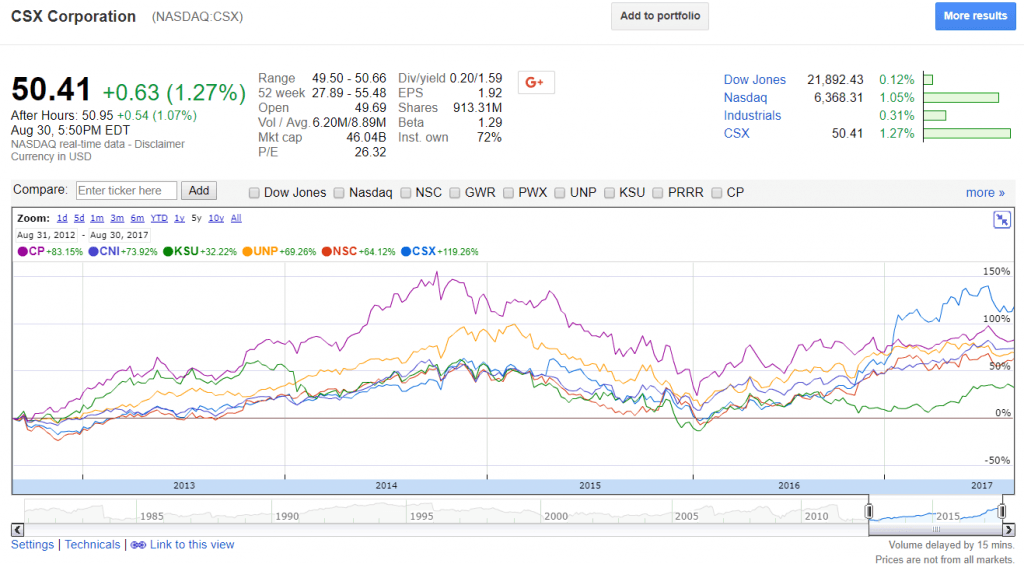Check the Dow Jones compare checkbox
This screenshot has height=564, width=1024.
[254, 193]
